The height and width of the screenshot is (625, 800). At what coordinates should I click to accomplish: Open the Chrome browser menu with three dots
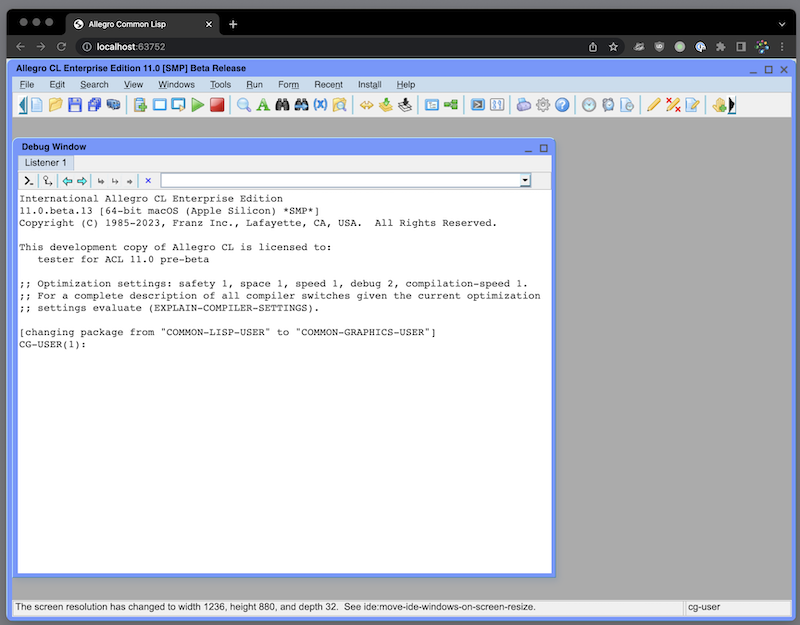[x=781, y=46]
